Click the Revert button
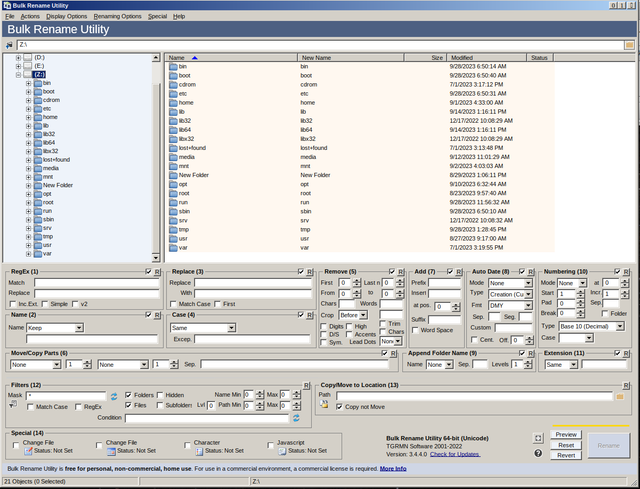This screenshot has width=640, height=489. [x=566, y=456]
